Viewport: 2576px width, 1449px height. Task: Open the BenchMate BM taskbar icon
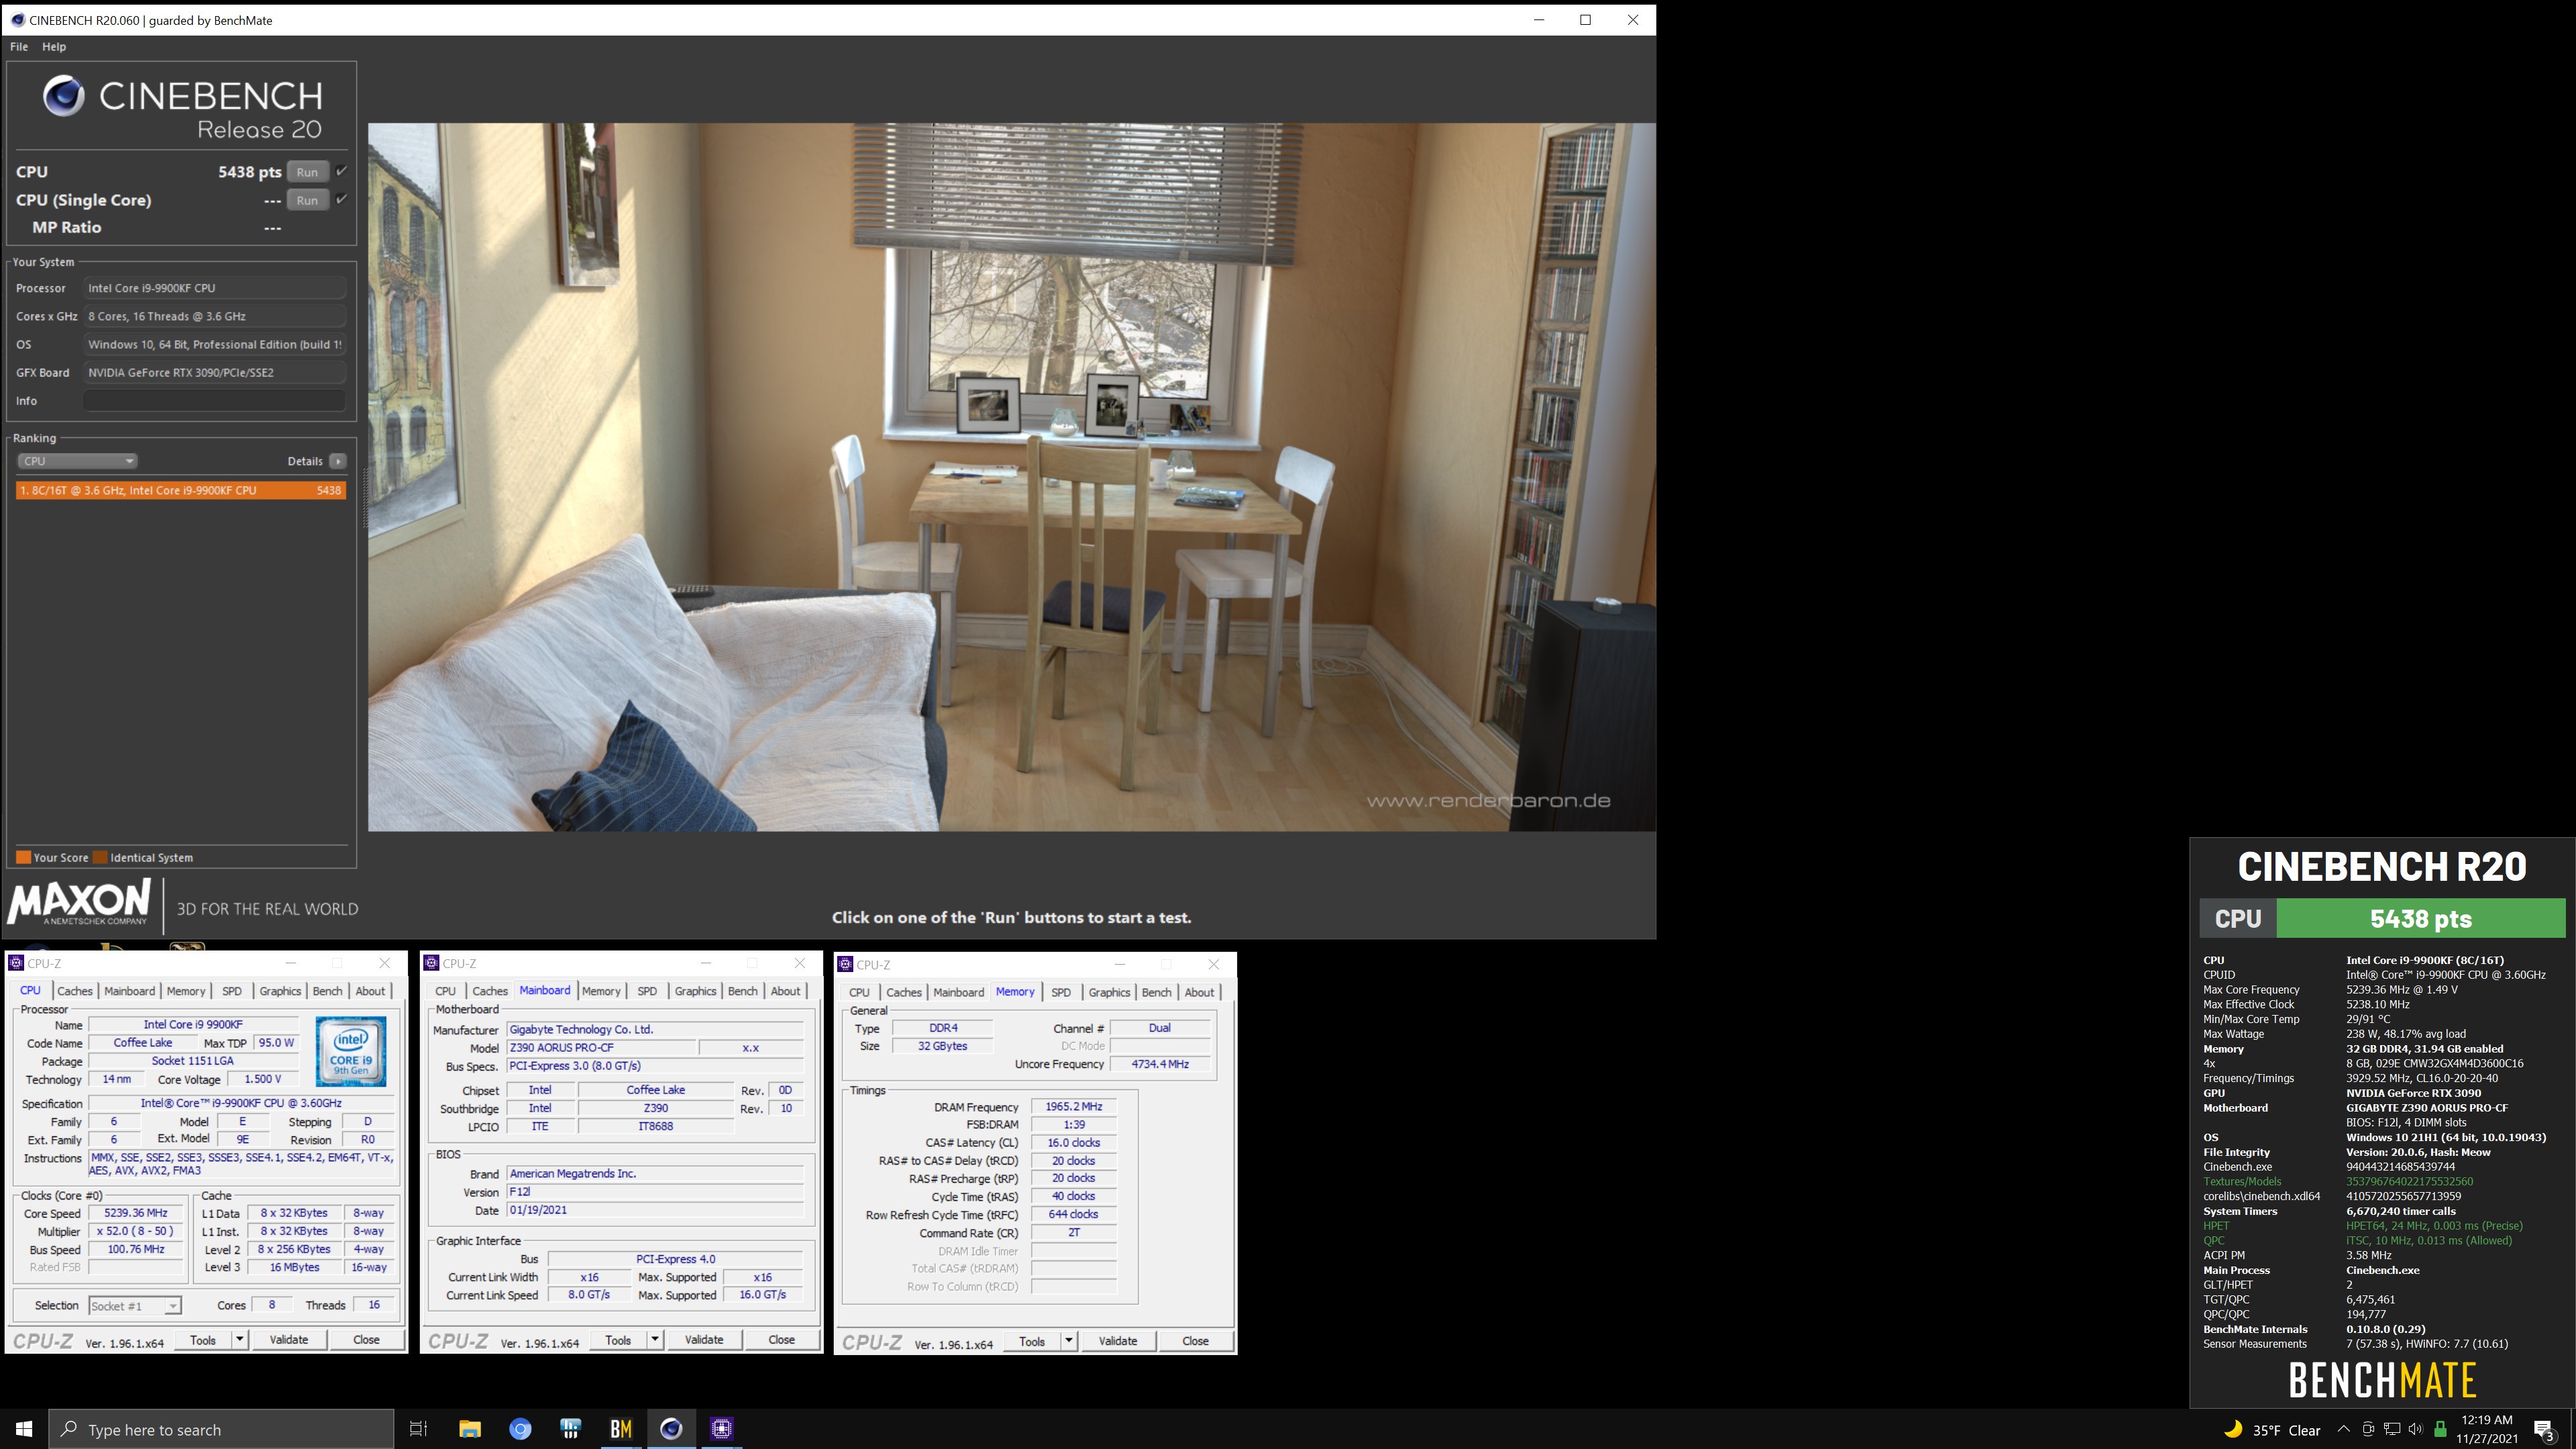point(621,1429)
